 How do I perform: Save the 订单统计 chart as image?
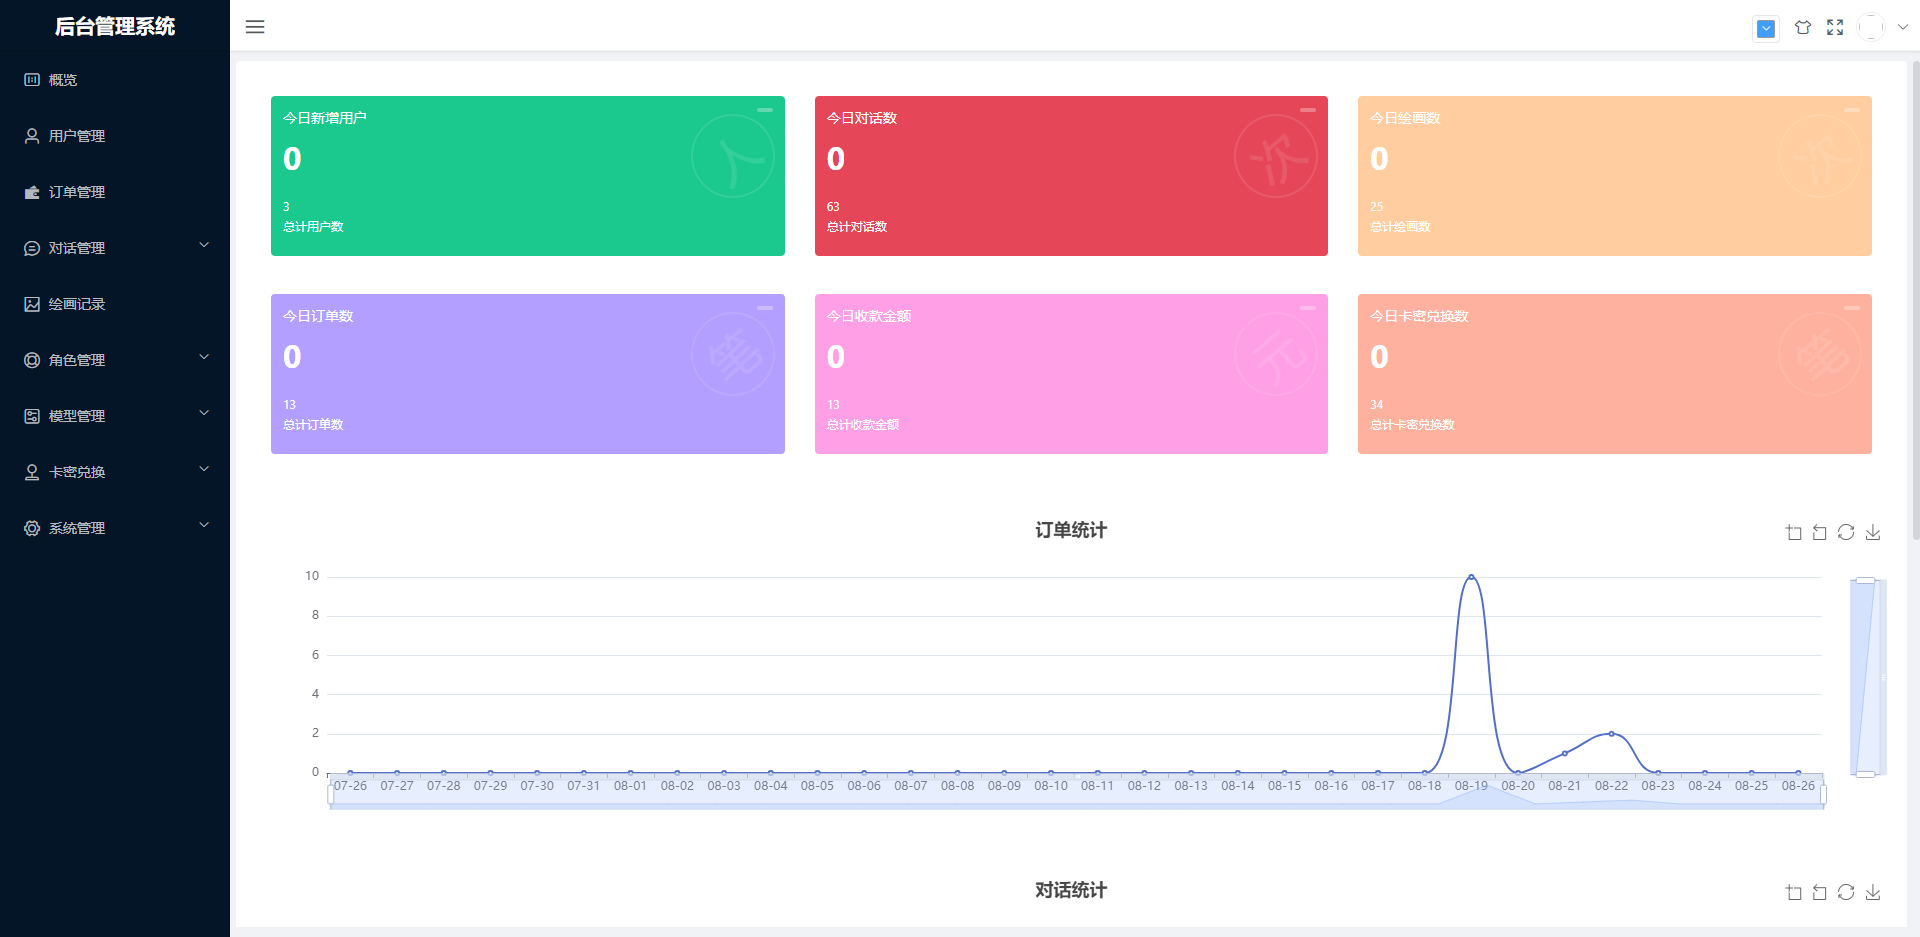[x=1873, y=533]
